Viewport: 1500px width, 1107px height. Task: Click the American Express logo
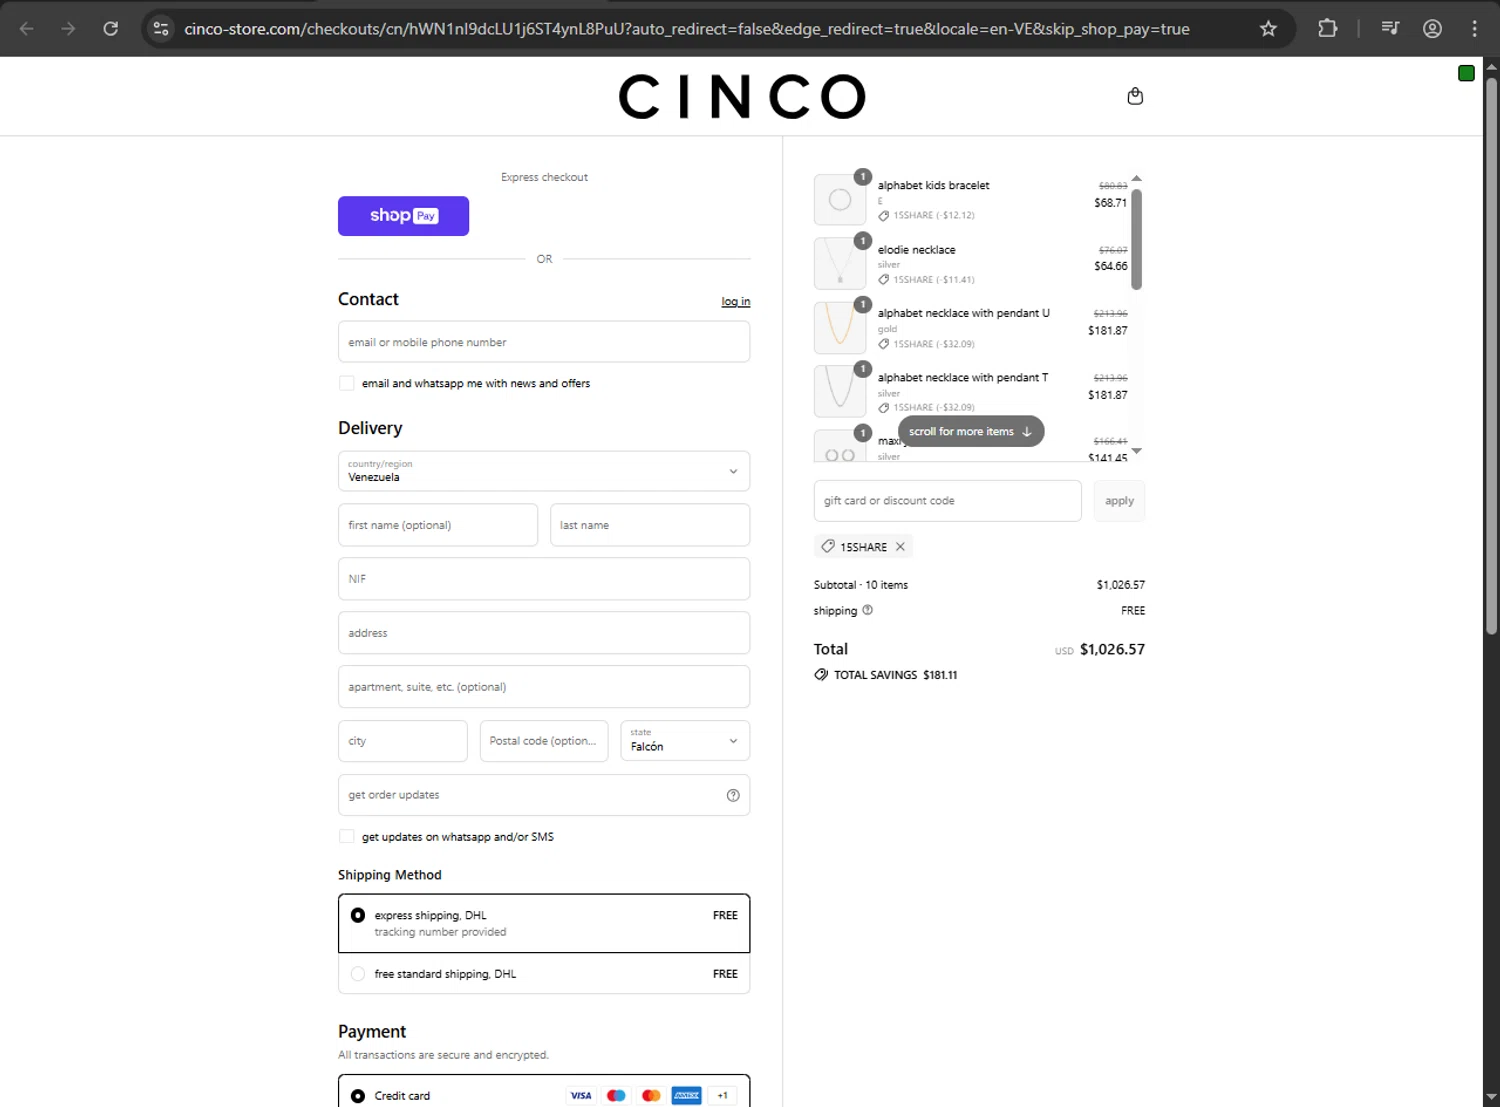point(686,1096)
